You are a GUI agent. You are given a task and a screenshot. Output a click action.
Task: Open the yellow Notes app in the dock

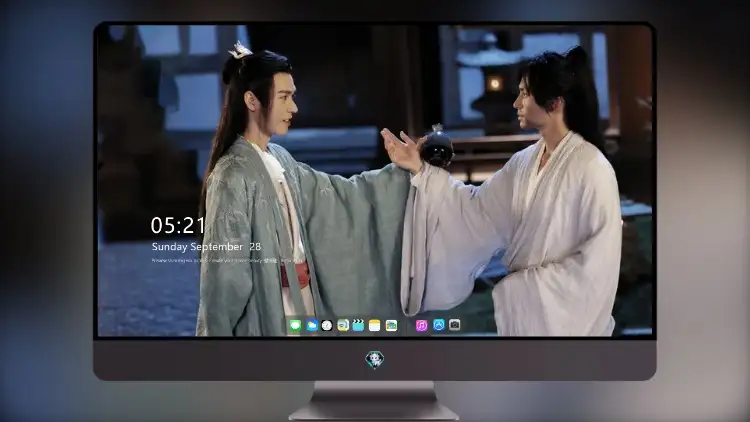375,325
